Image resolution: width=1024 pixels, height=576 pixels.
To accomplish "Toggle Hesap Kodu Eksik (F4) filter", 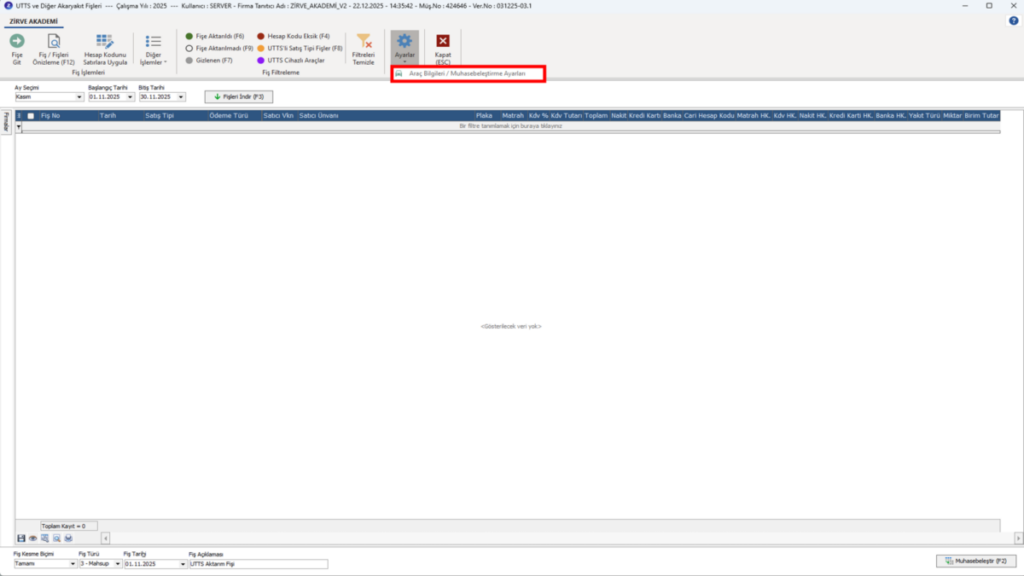I will pos(293,37).
